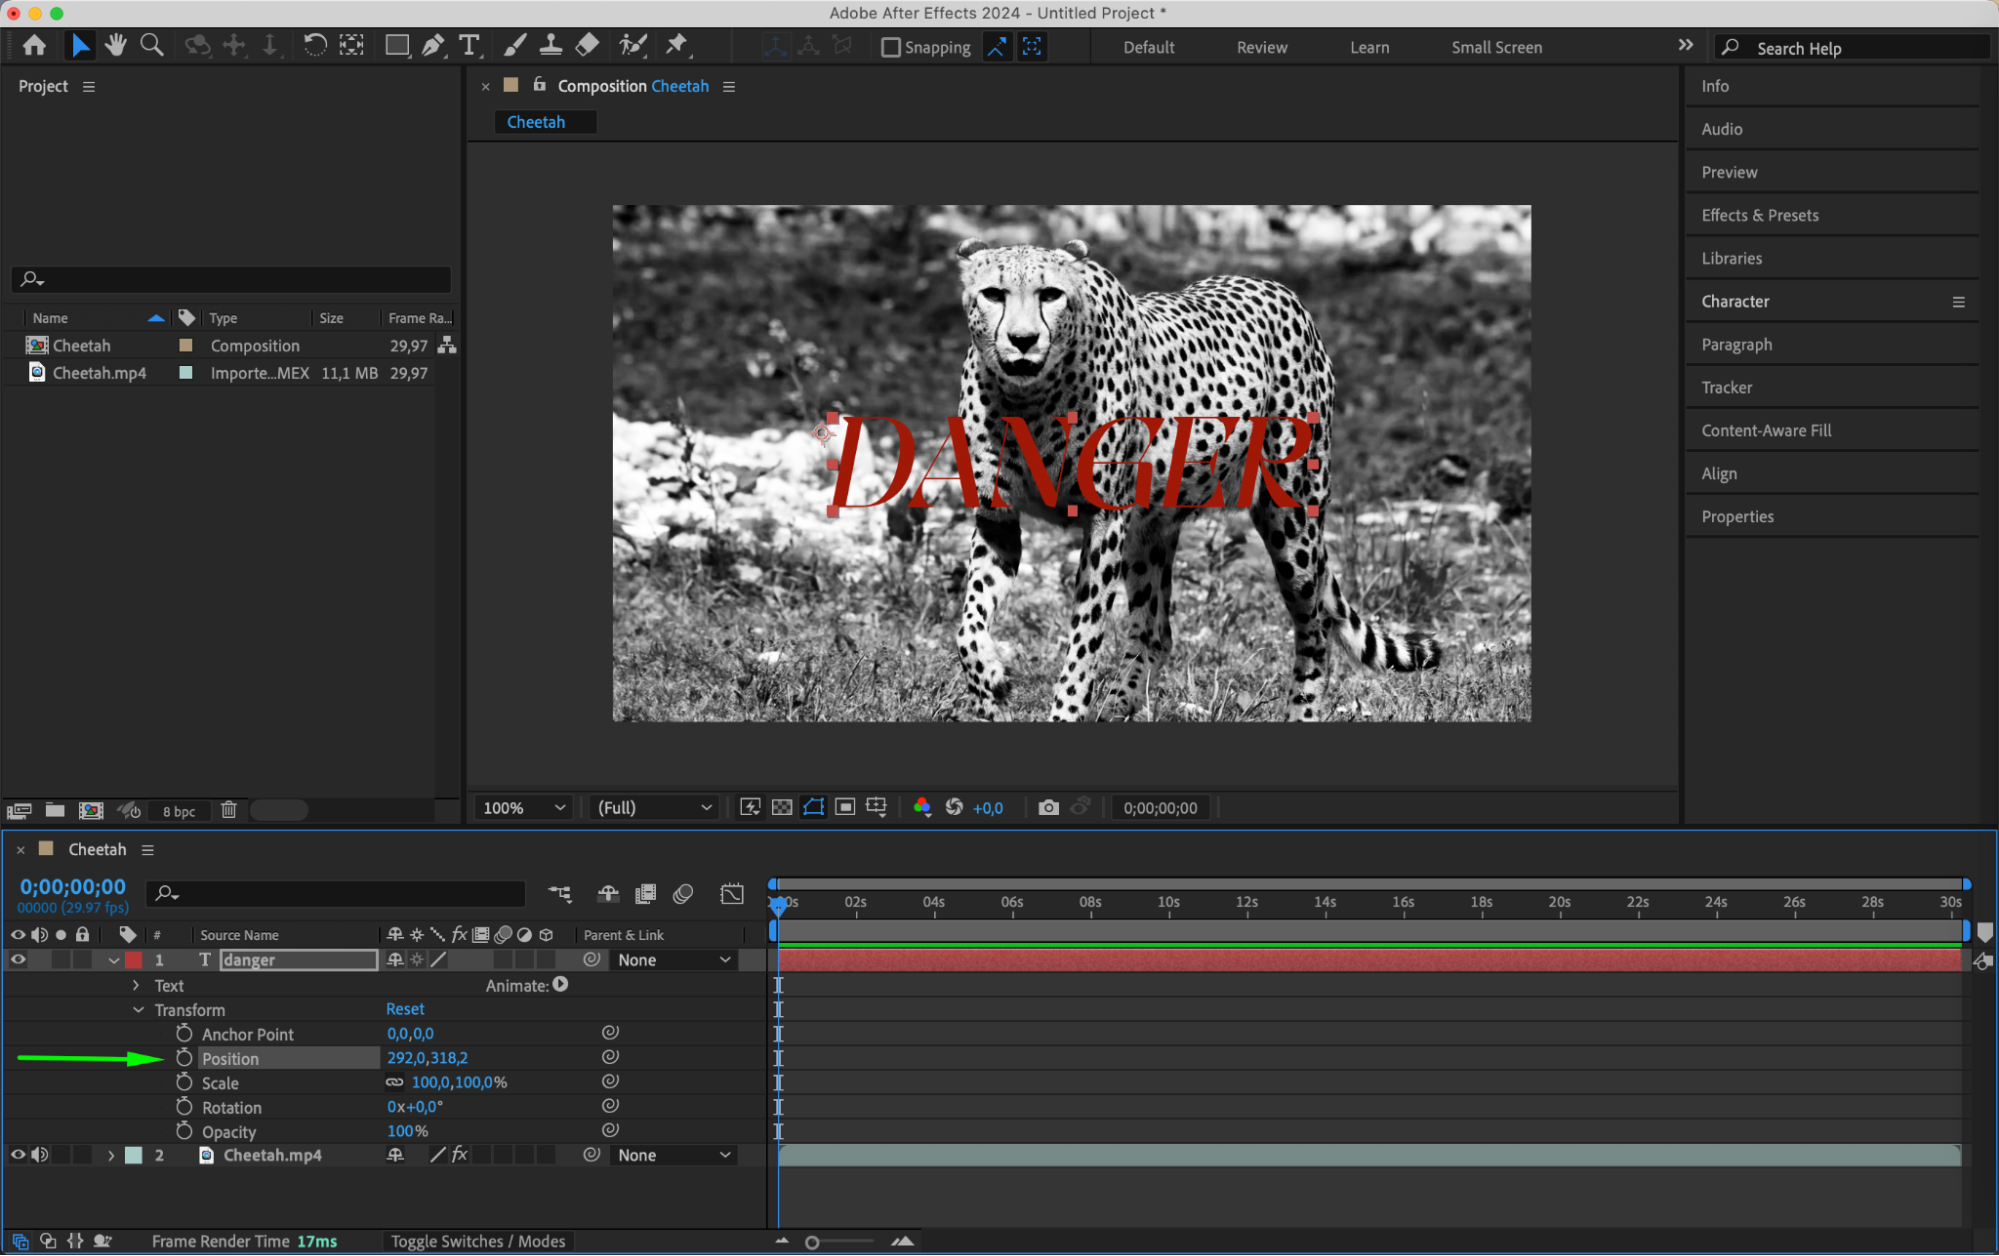This screenshot has width=1999, height=1256.
Task: Delete selected project item with trash icon
Action: [x=228, y=810]
